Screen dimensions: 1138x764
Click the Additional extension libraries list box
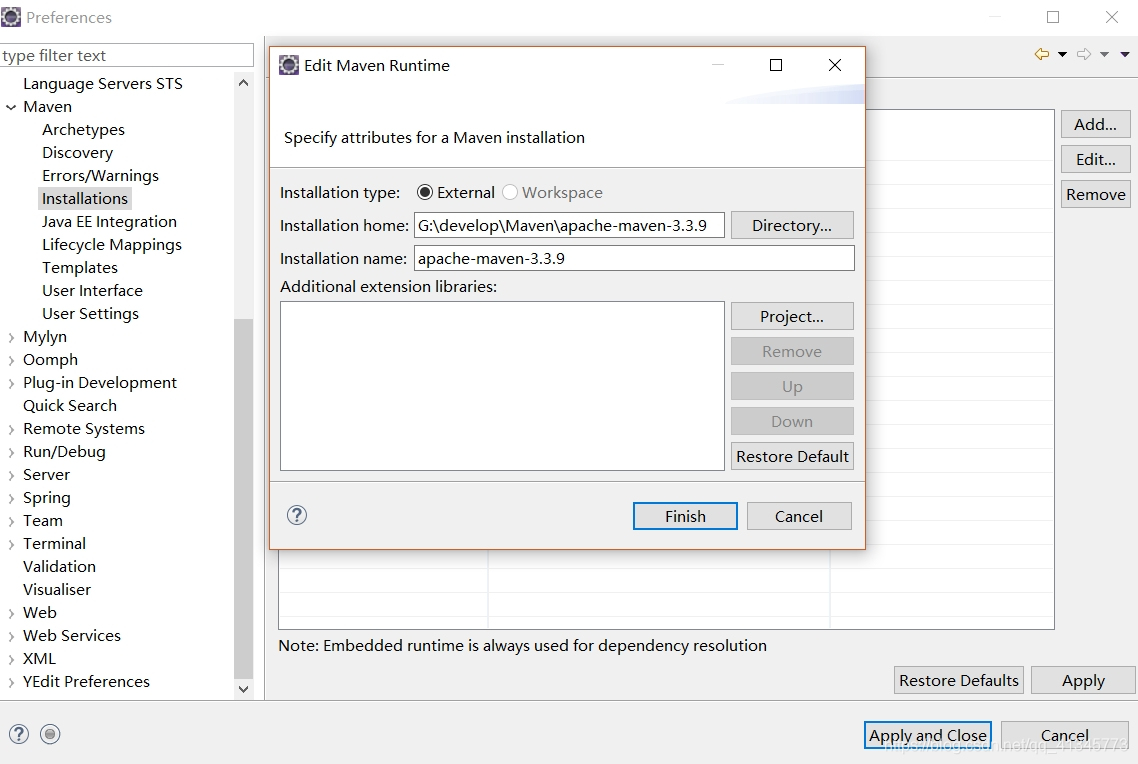[502, 386]
